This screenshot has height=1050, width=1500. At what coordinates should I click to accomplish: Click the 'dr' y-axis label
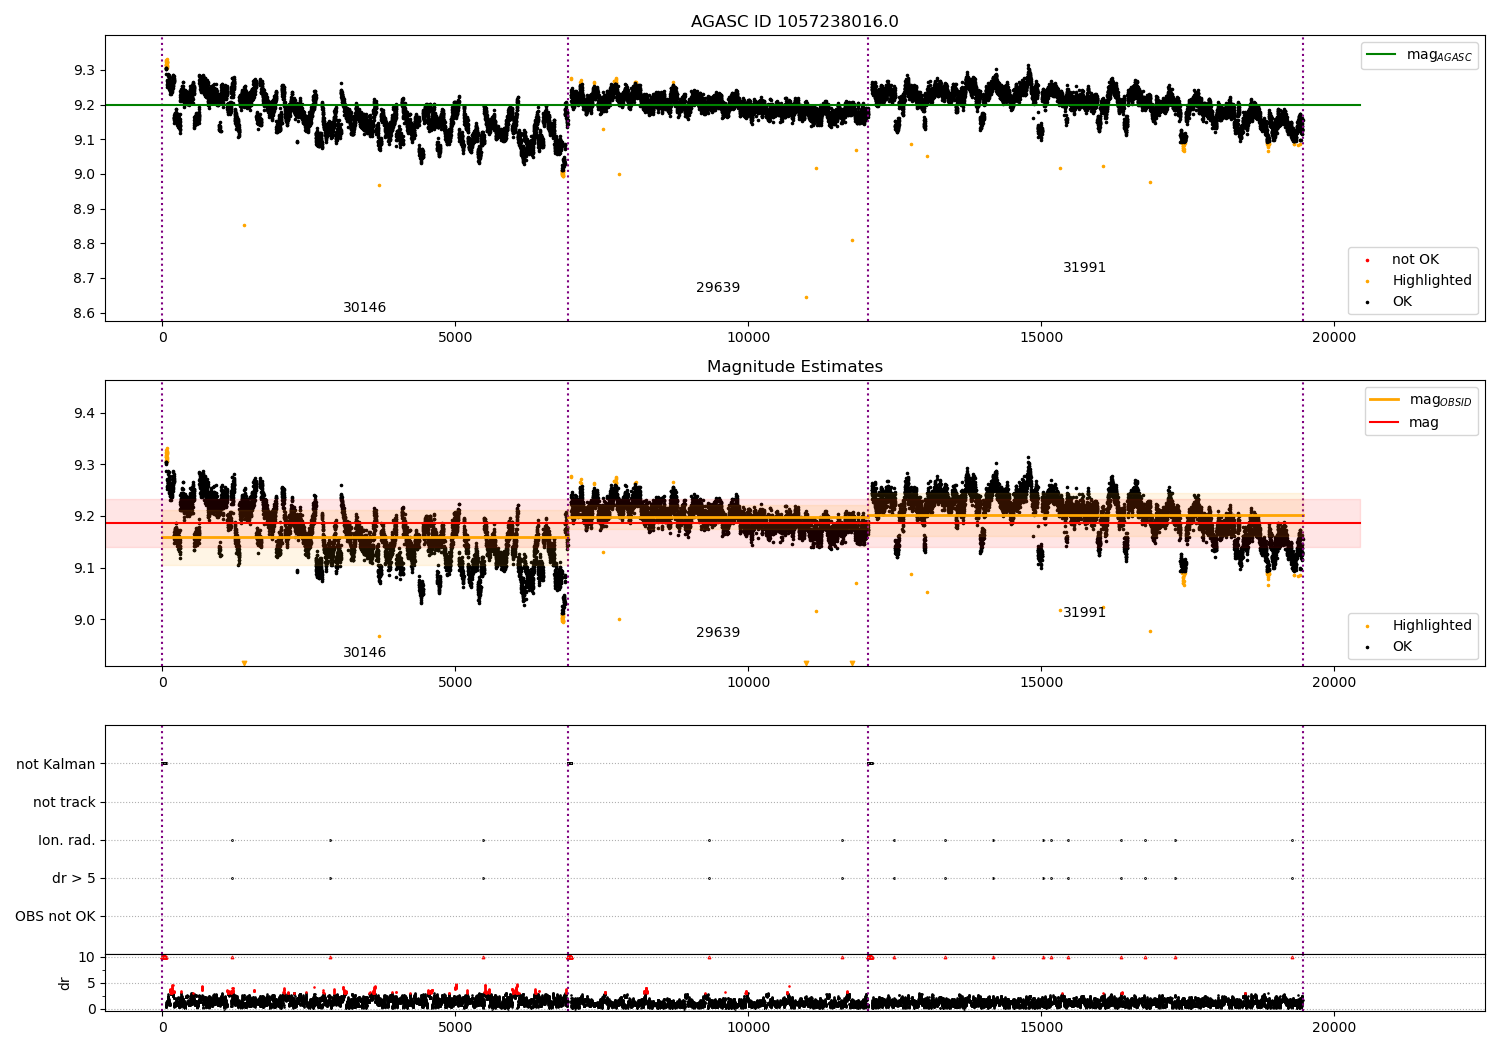(65, 983)
